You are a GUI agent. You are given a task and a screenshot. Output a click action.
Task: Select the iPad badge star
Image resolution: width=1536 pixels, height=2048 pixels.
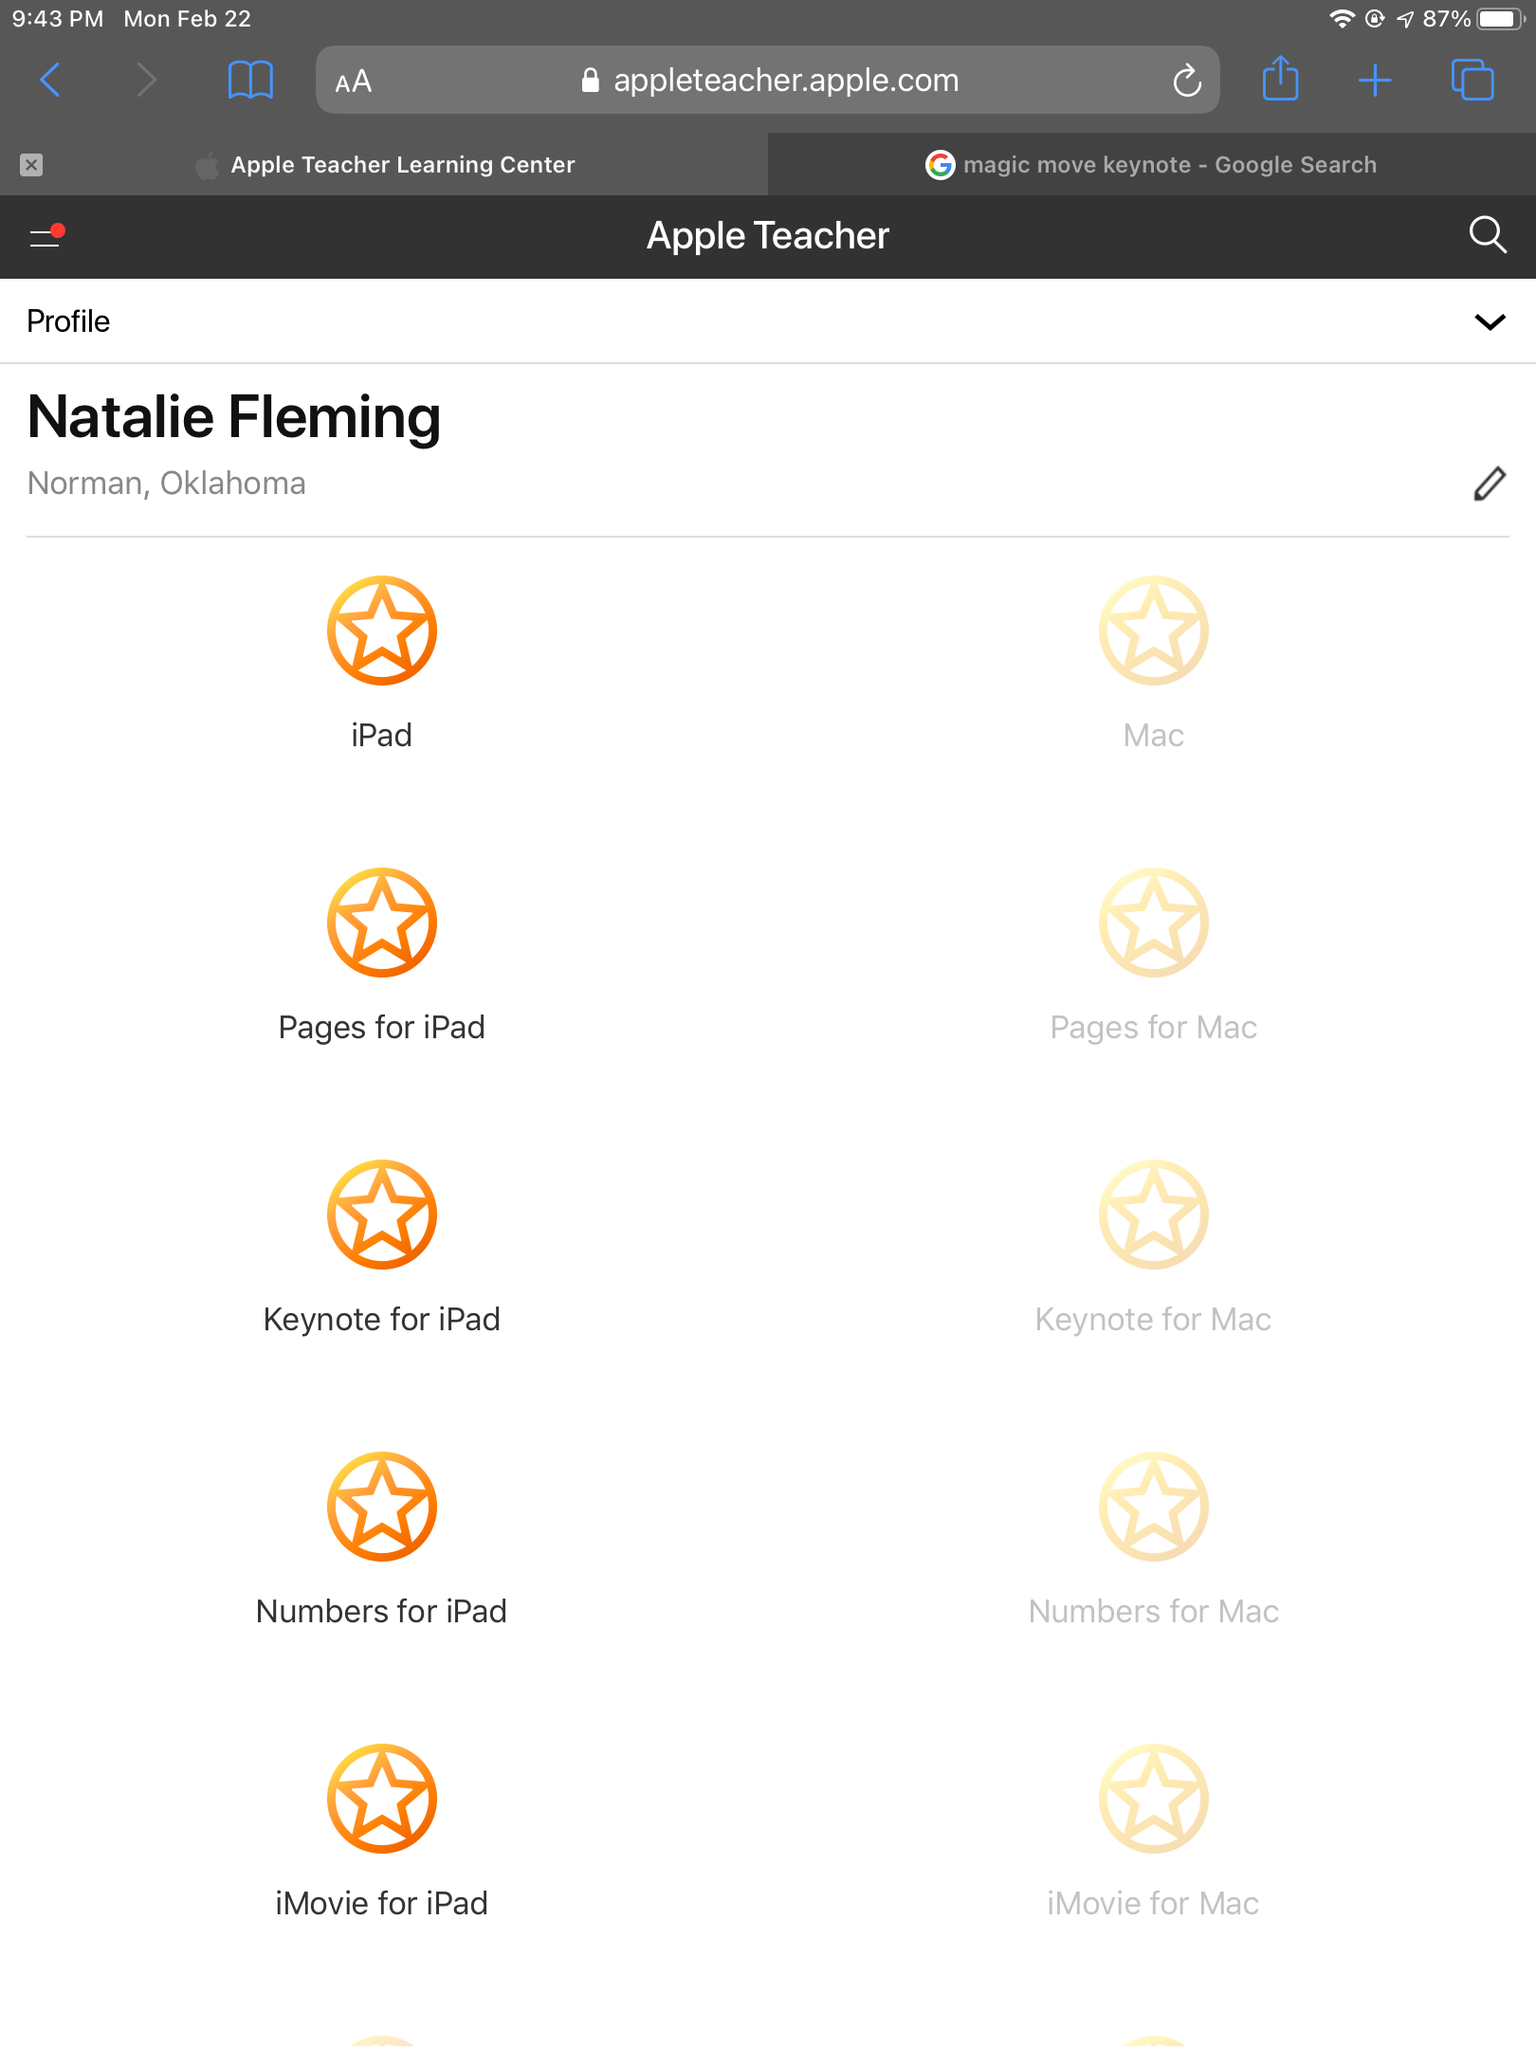tap(382, 631)
